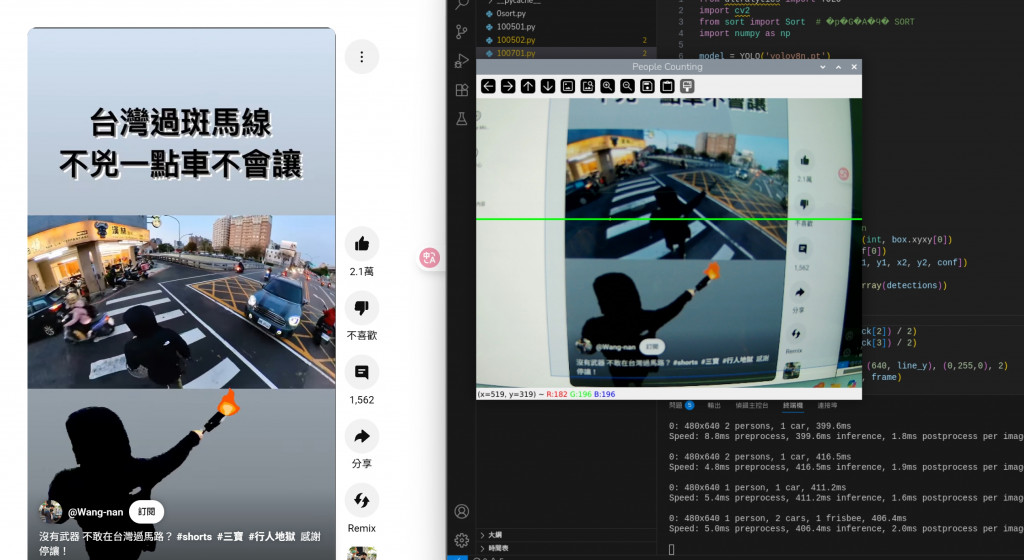This screenshot has height=560, width=1024.
Task: Remix this YouTube Short
Action: (362, 501)
